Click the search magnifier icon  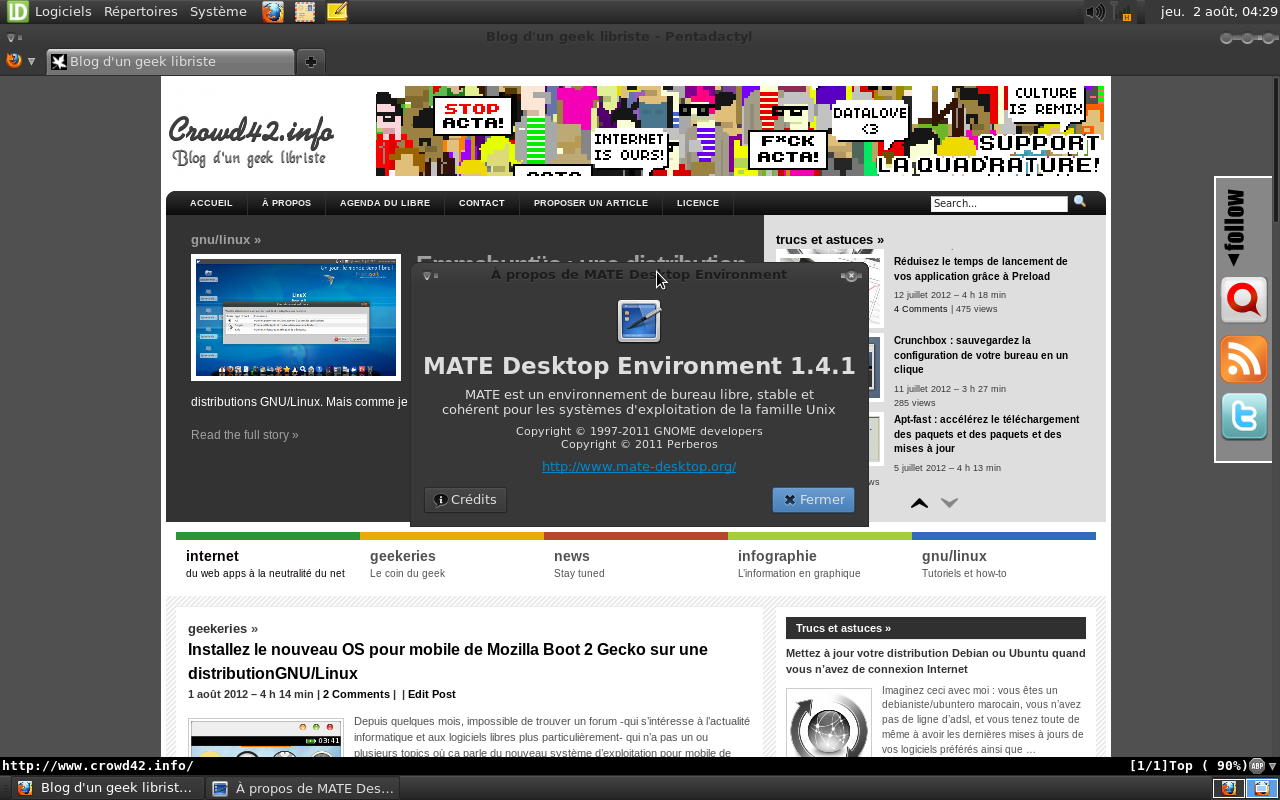pos(1080,202)
